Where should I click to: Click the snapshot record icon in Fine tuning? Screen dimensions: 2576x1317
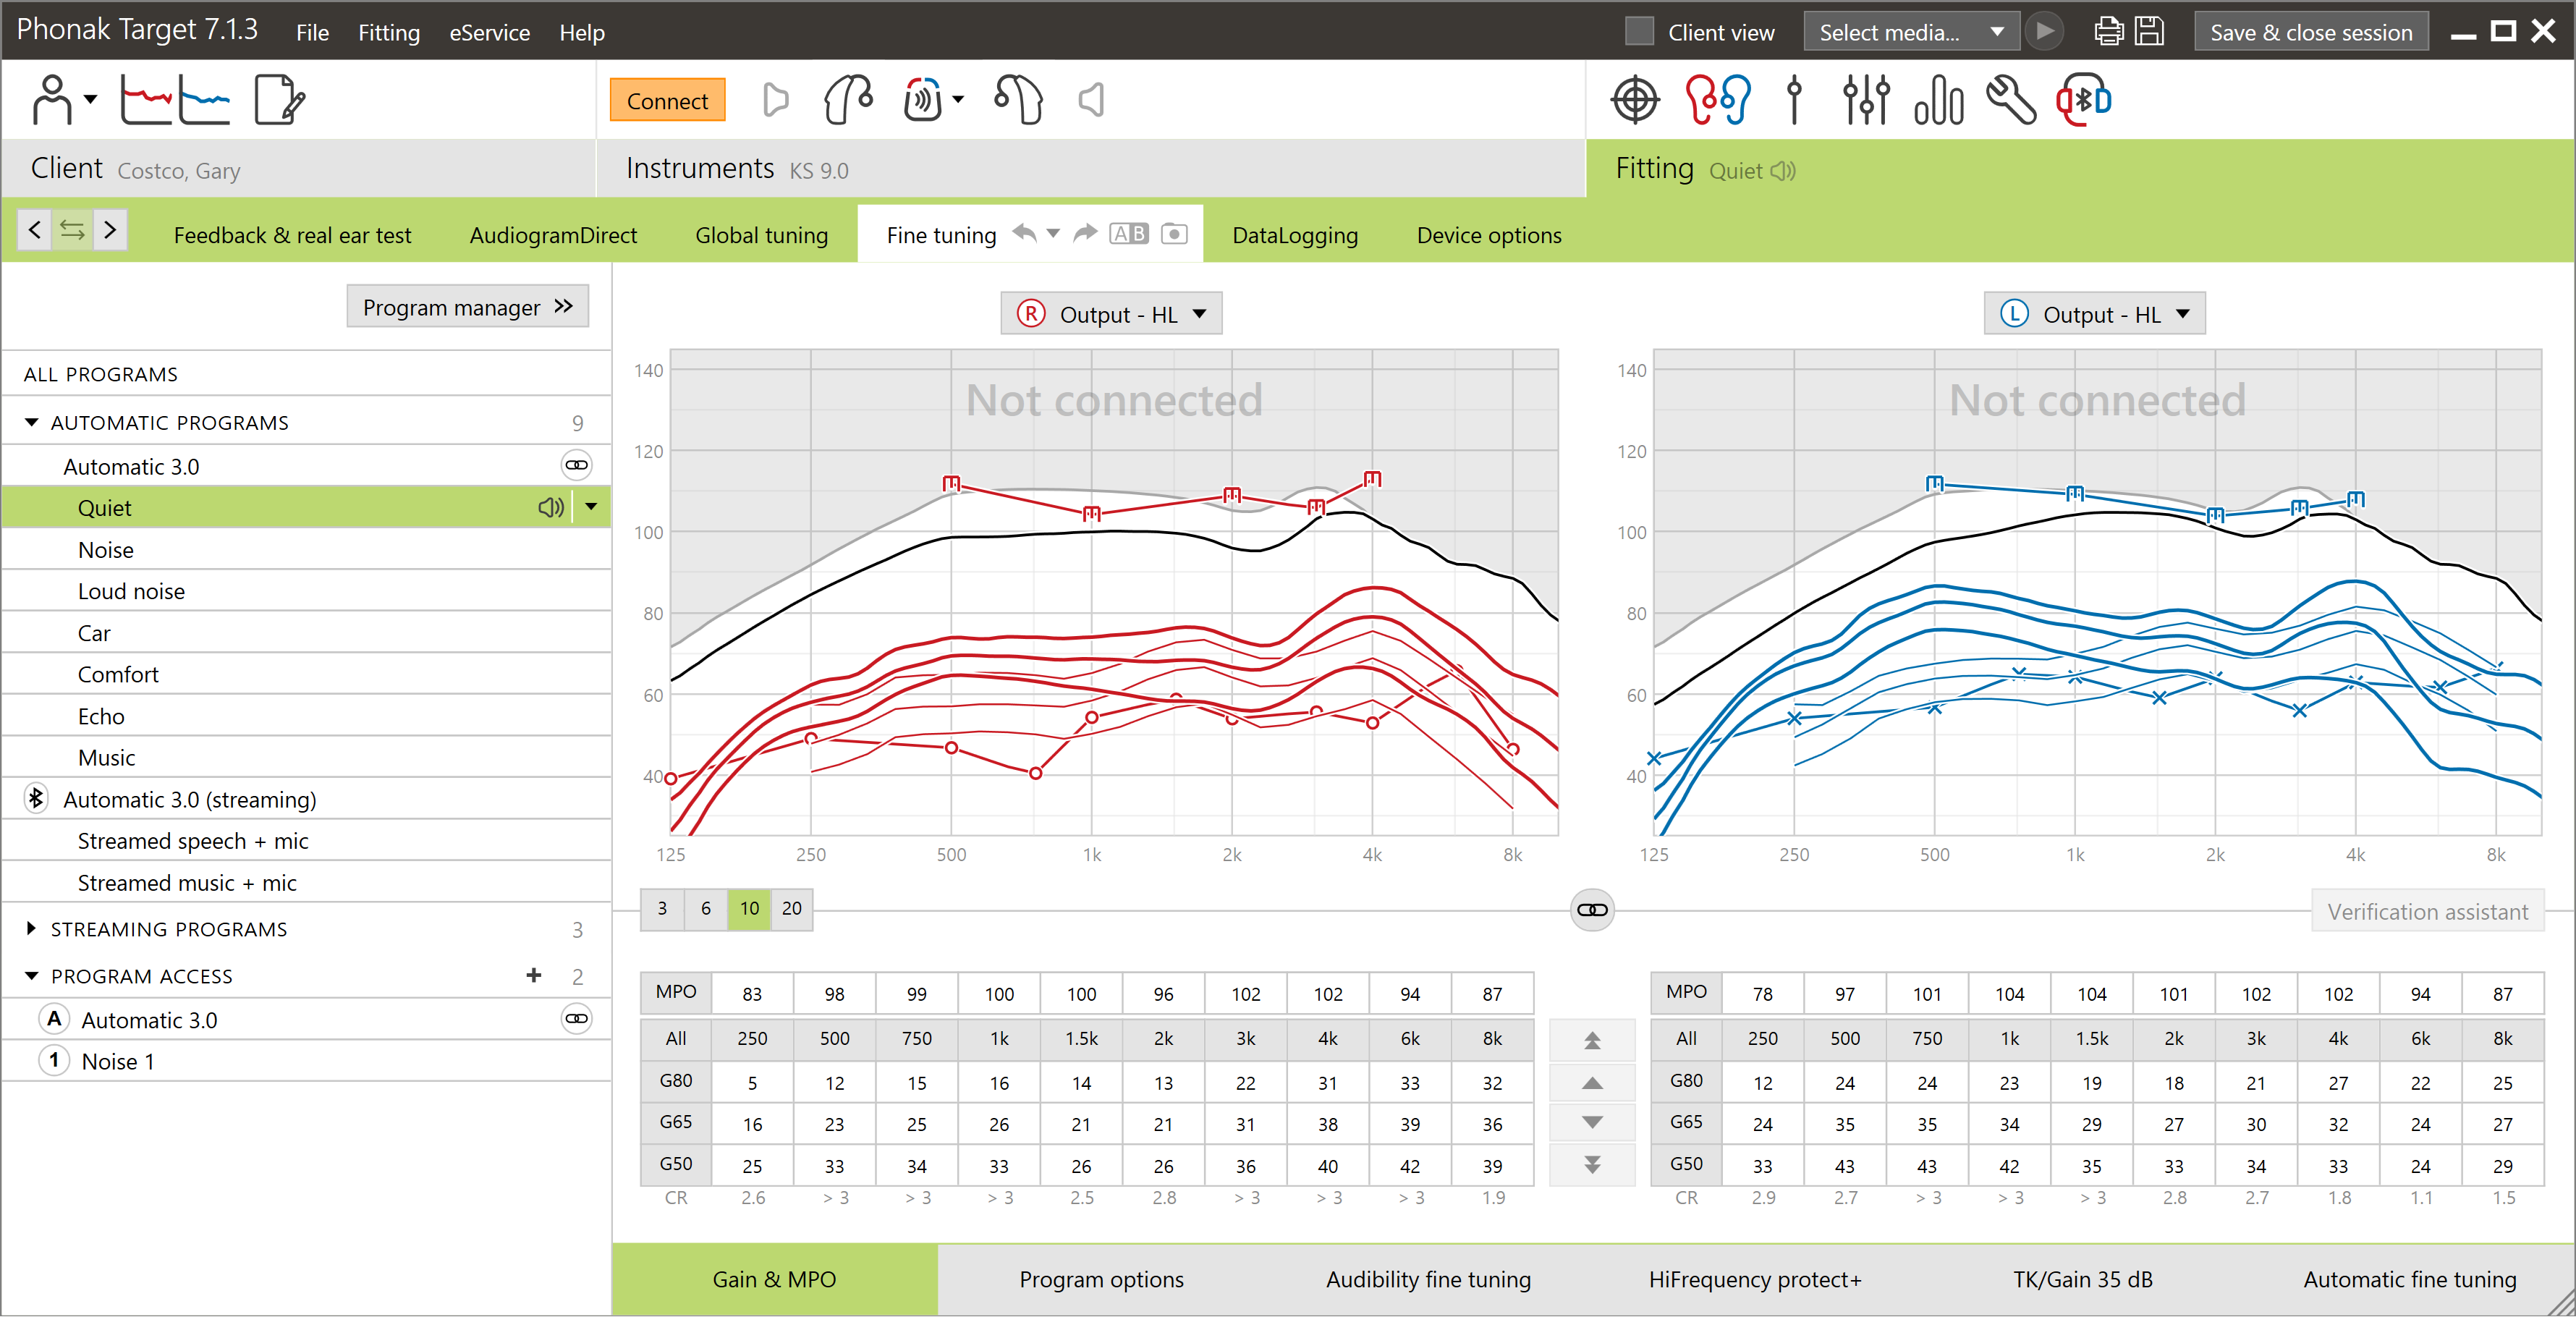(x=1174, y=234)
